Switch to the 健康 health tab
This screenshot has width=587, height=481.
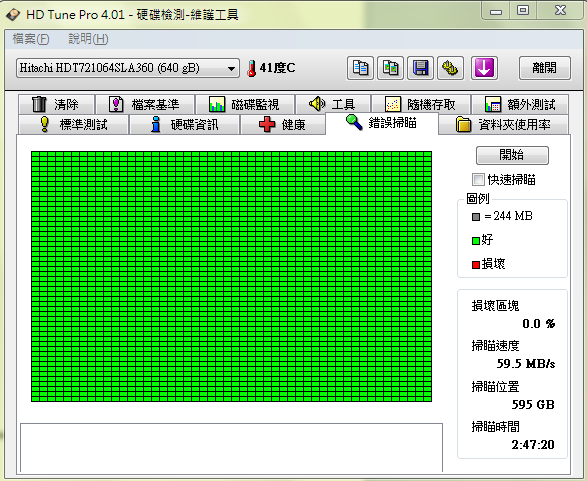click(283, 125)
